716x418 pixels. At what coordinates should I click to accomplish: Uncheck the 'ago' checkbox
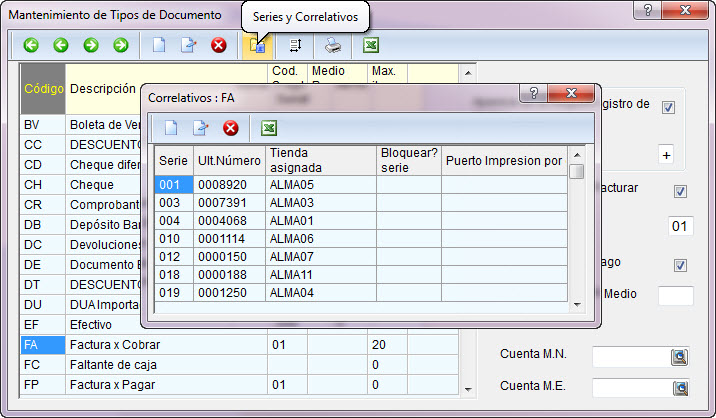681,265
